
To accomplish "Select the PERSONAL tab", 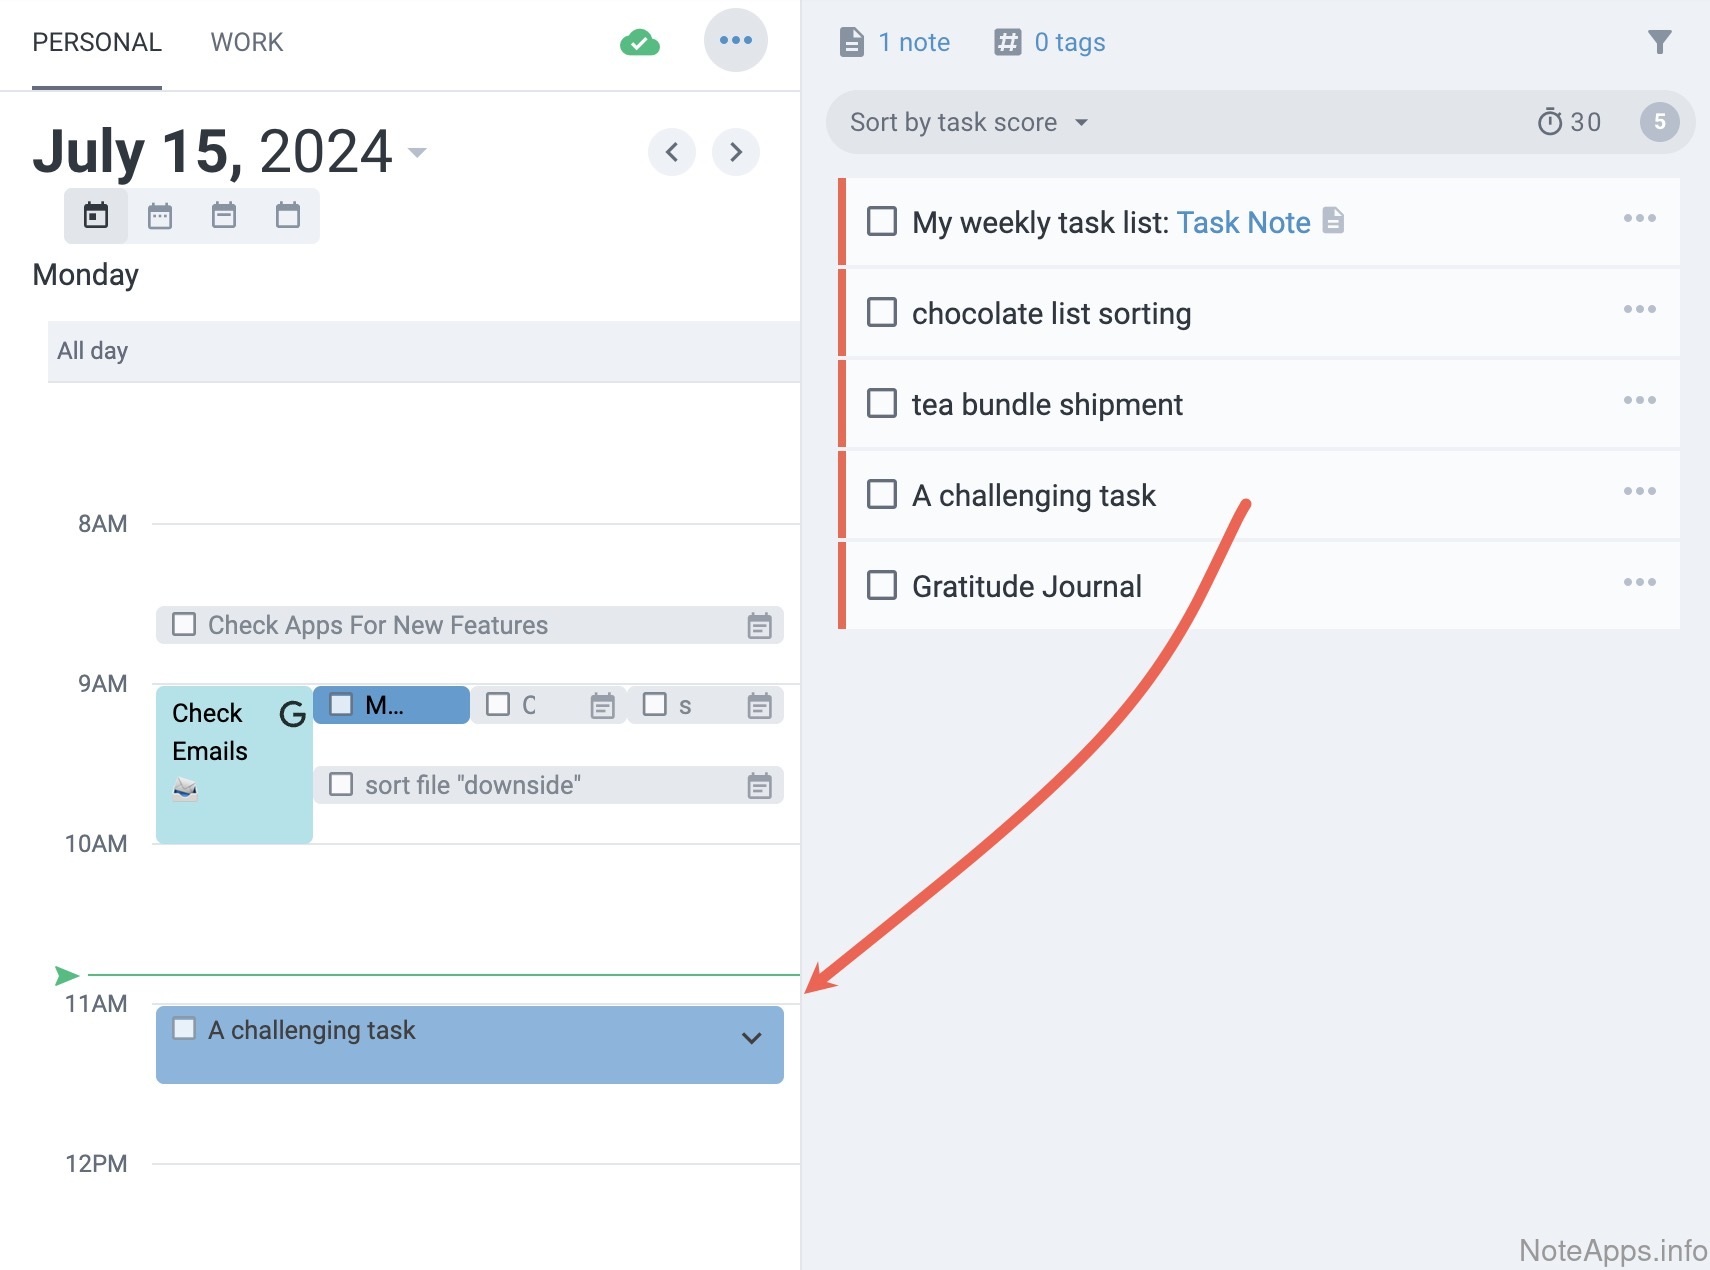I will [96, 42].
